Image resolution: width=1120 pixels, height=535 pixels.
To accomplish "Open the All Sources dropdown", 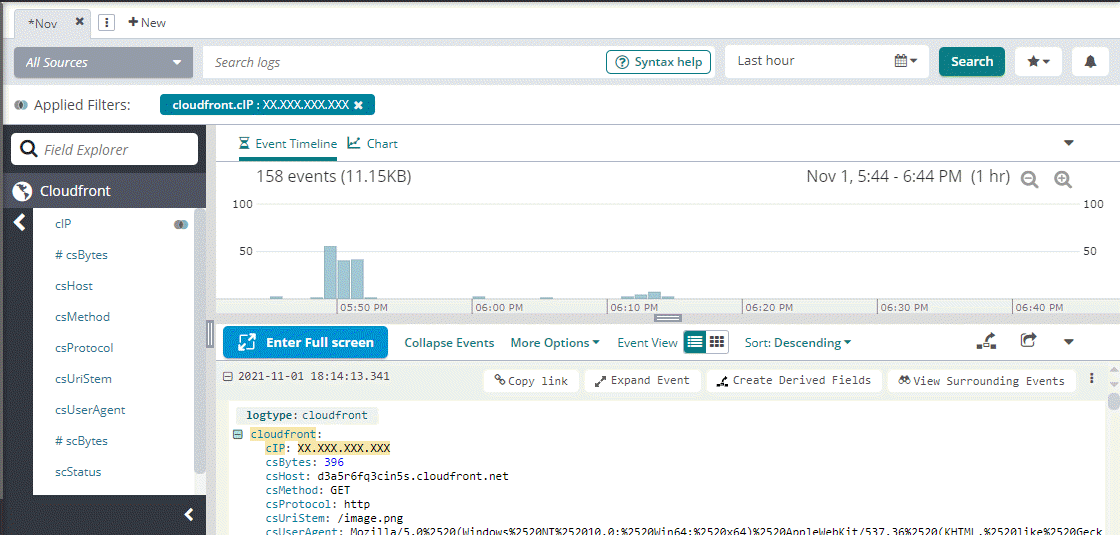I will 104,62.
